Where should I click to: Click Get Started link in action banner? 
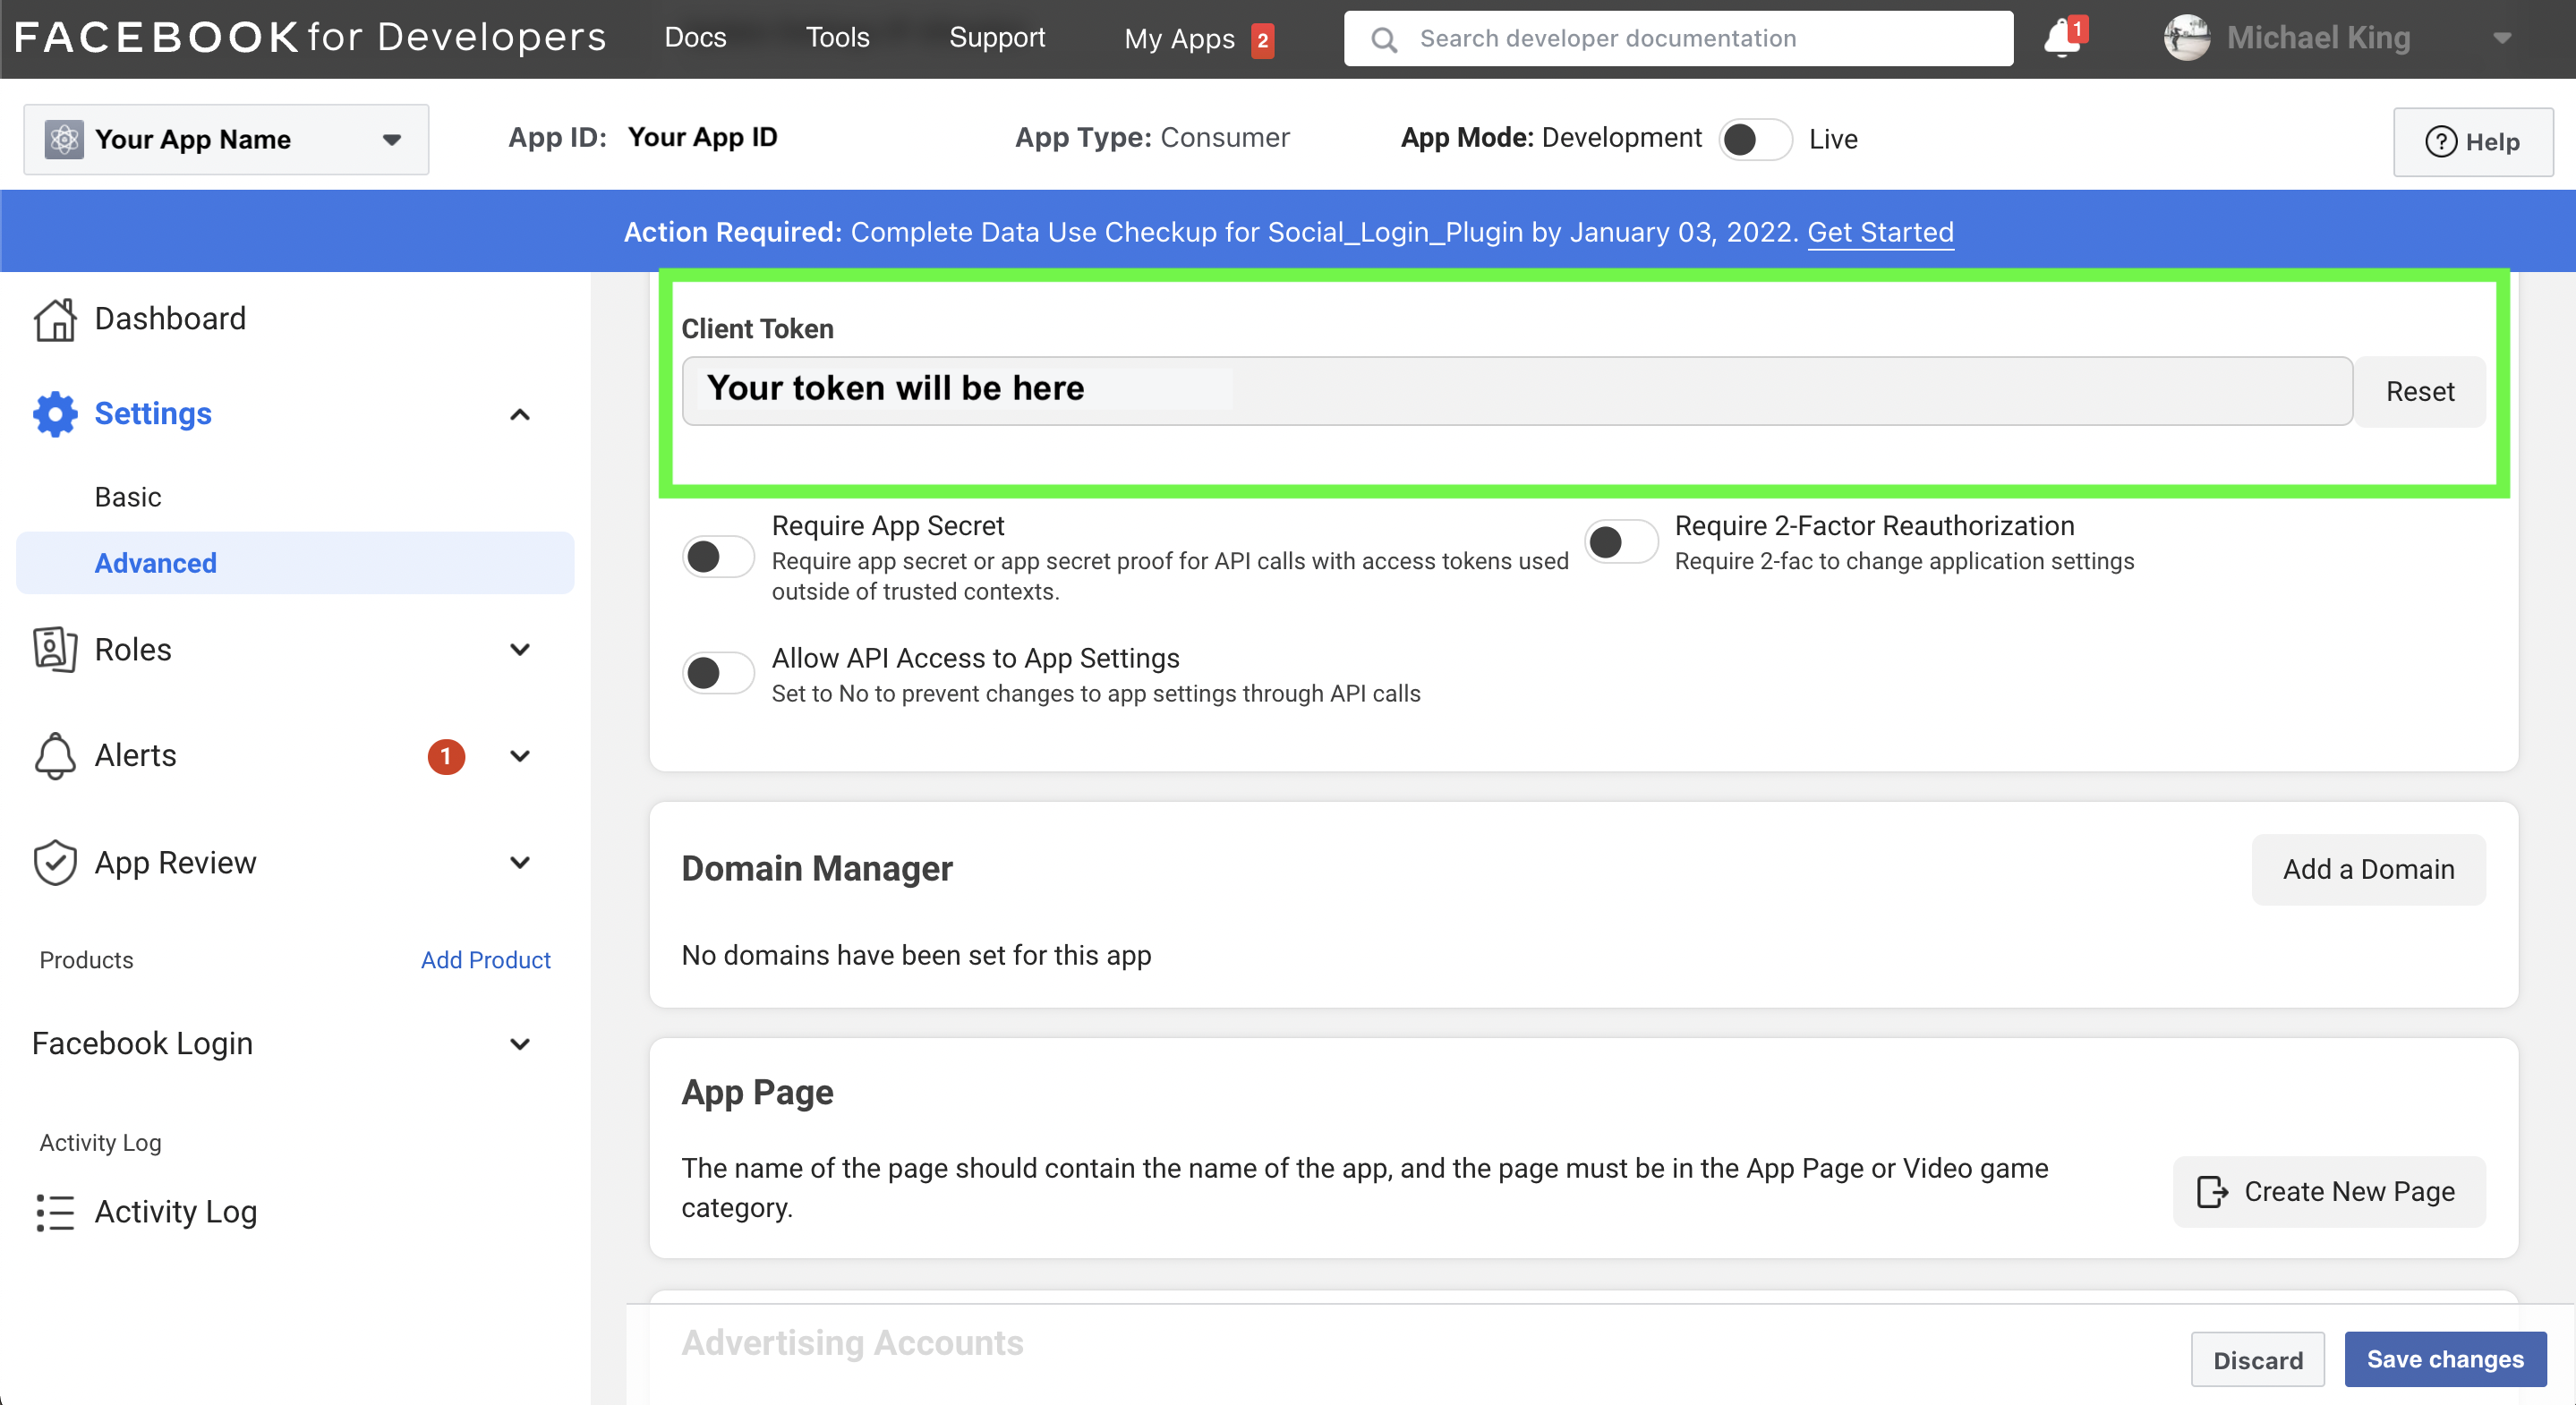[x=1882, y=232]
